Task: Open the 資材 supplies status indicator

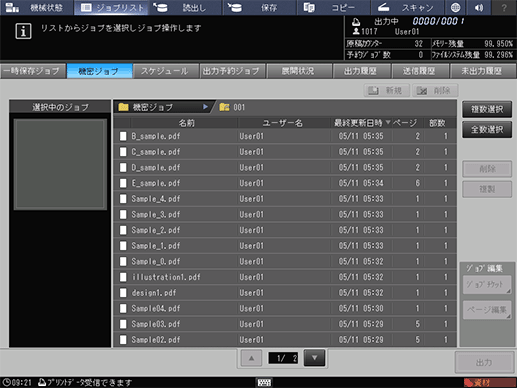Action: click(x=489, y=382)
